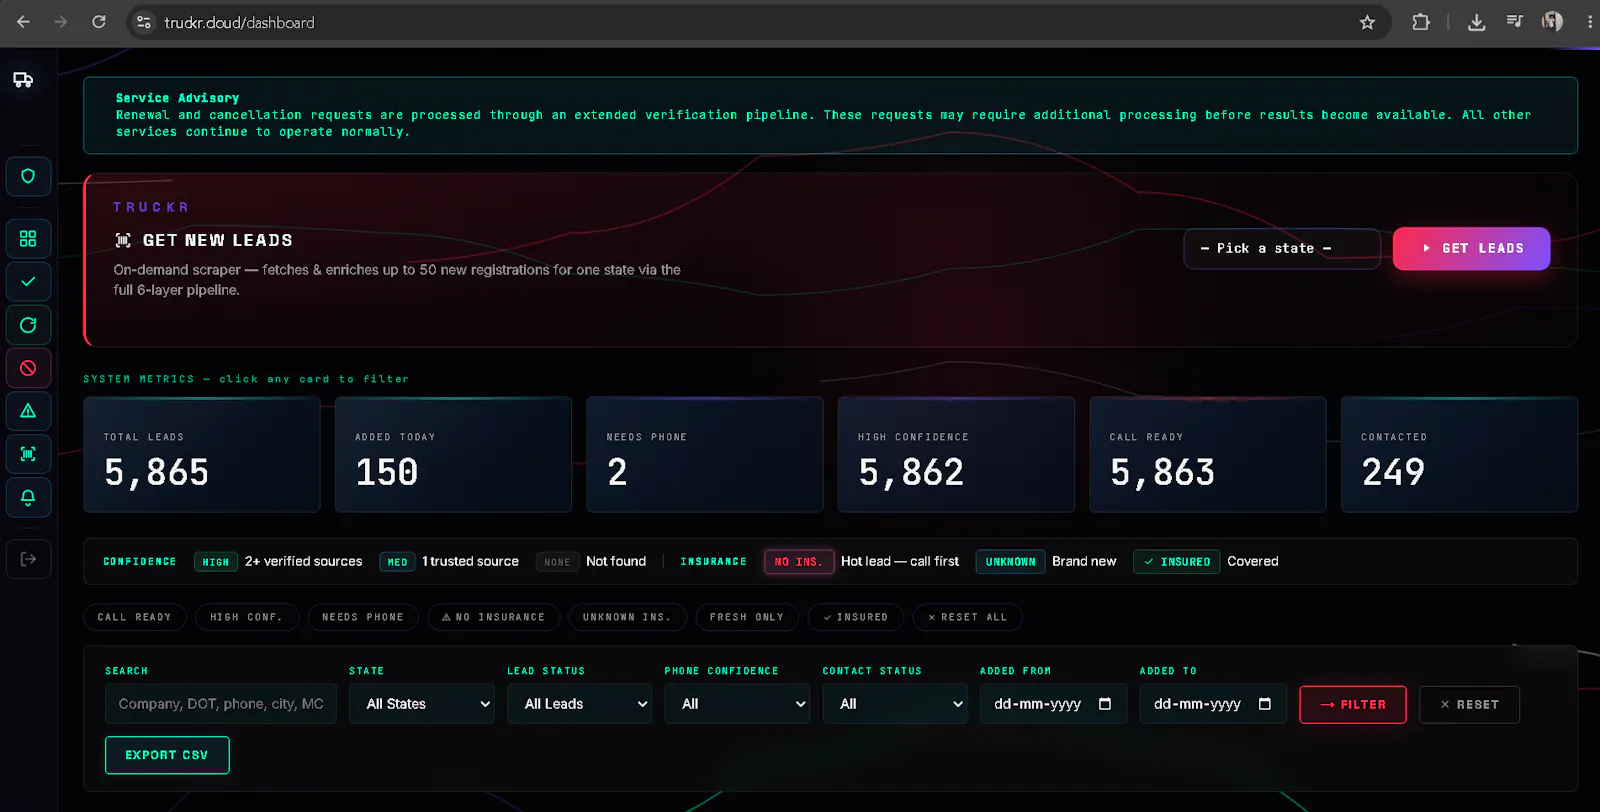The height and width of the screenshot is (812, 1600).
Task: Click the calendar icon in Added From
Action: click(x=1105, y=704)
